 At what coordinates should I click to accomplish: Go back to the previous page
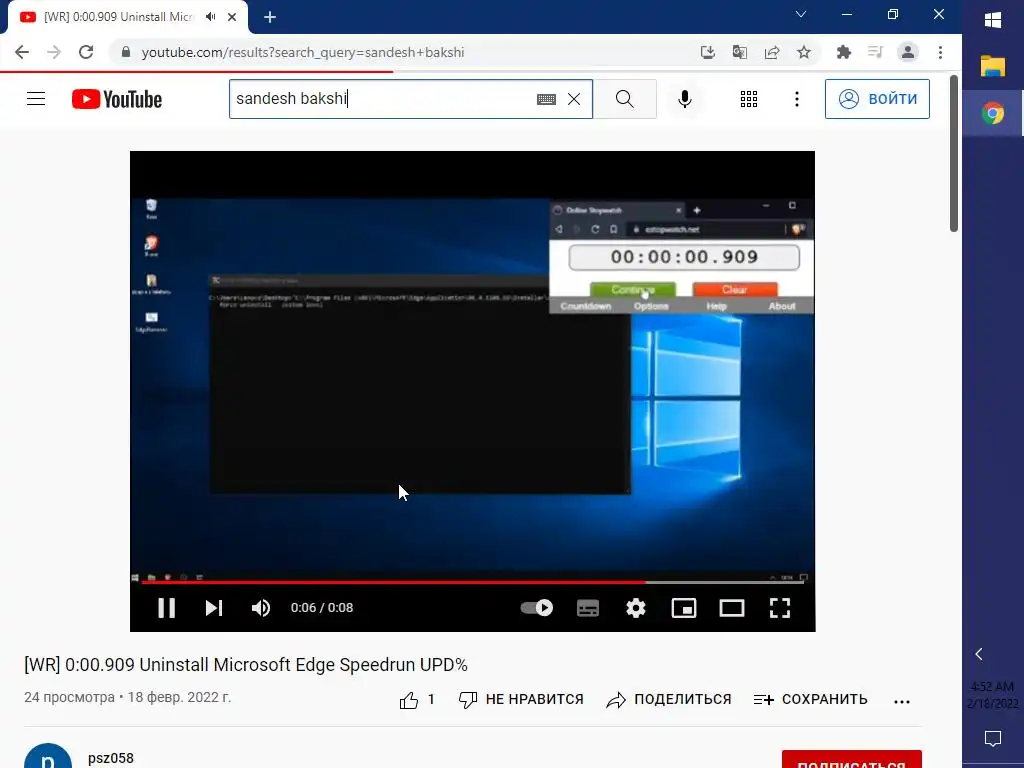click(22, 52)
